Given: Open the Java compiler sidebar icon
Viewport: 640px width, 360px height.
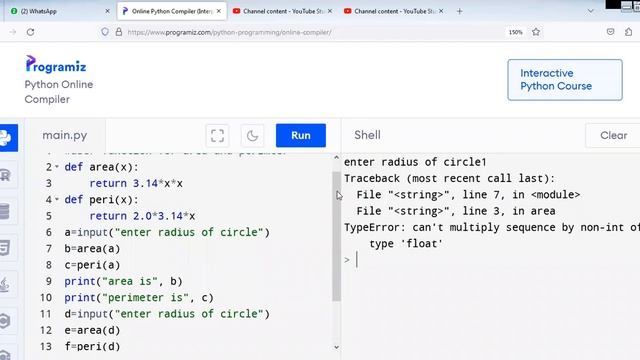Looking at the screenshot, I should 5,284.
